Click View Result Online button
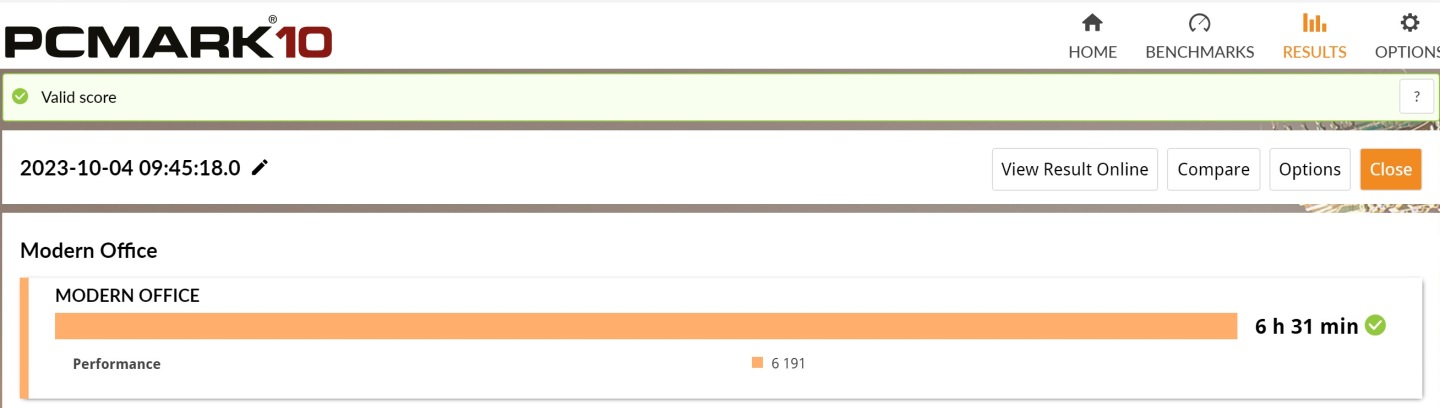 (1074, 169)
